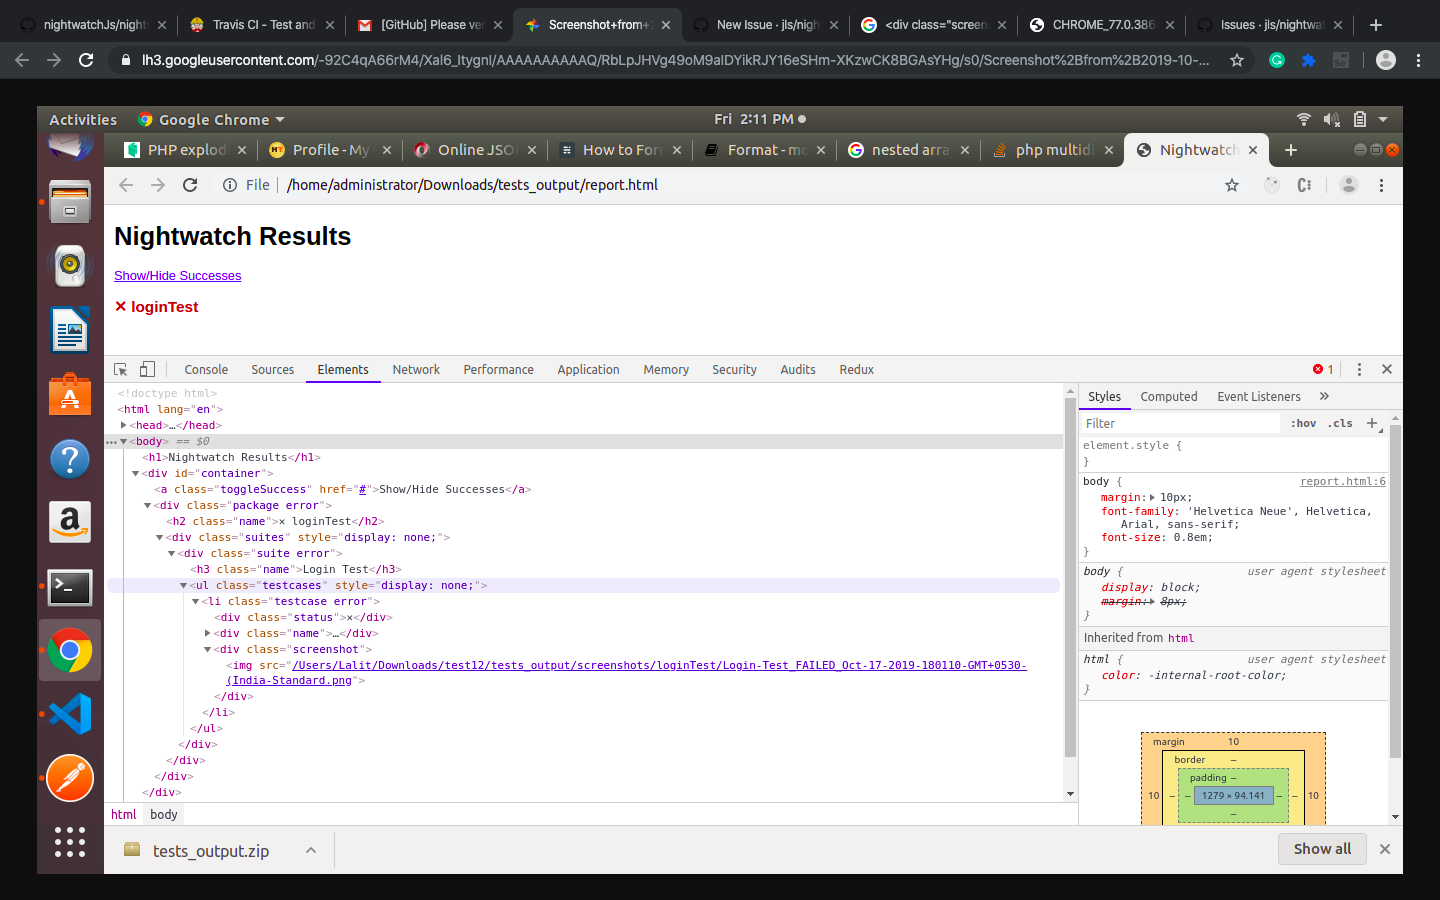
Task: Switch to the Sources tab
Action: (x=273, y=369)
